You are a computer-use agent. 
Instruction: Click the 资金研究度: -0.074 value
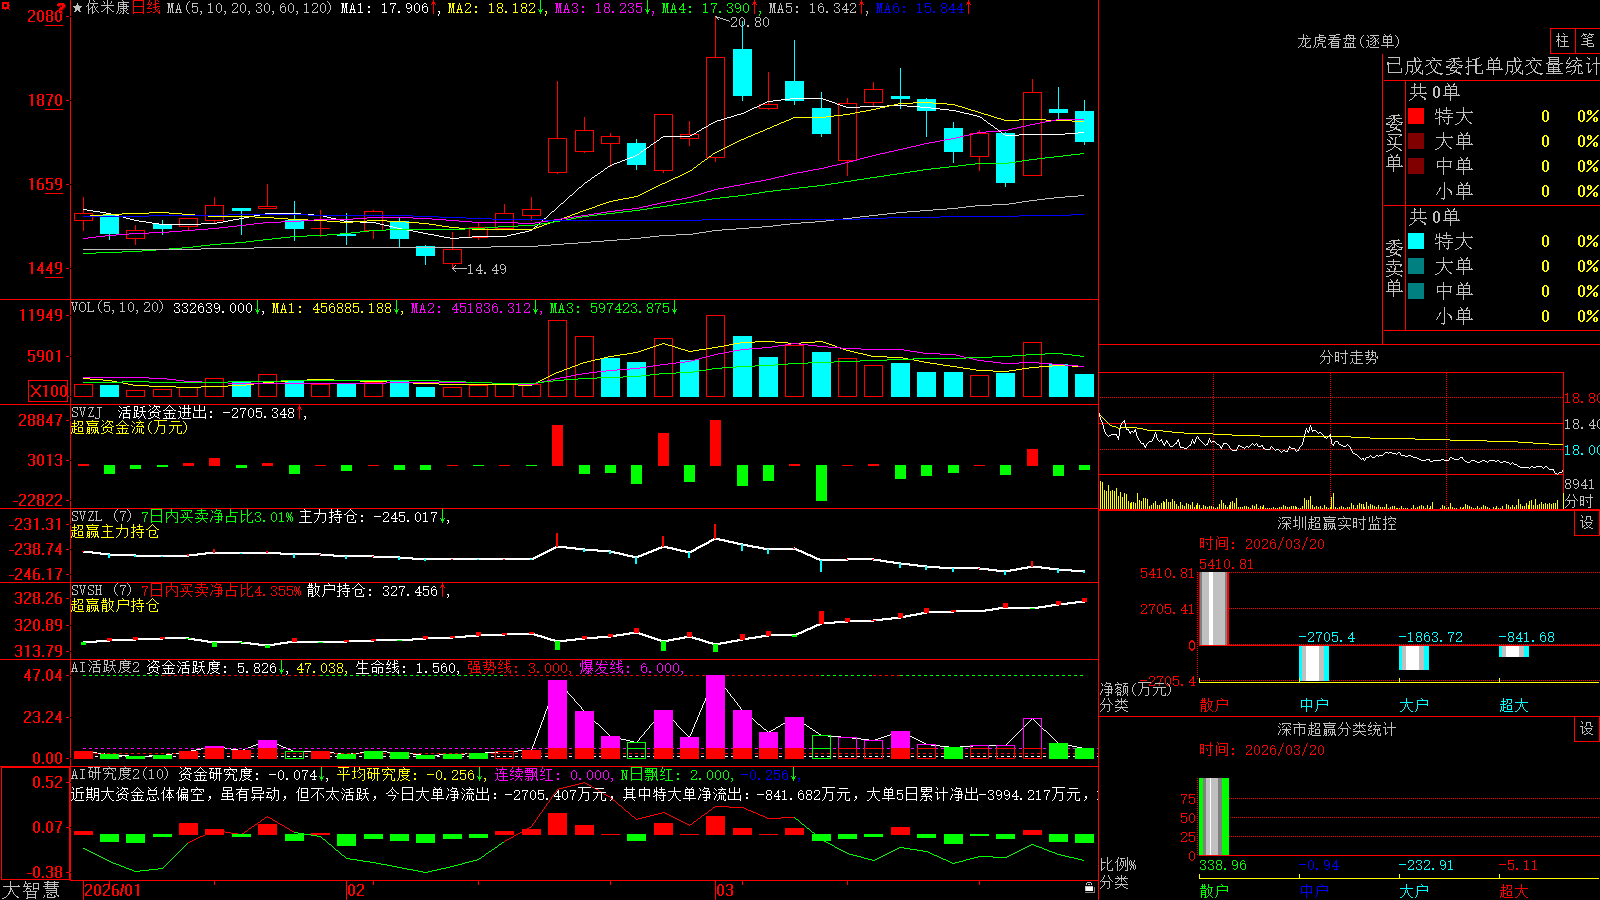[253, 774]
